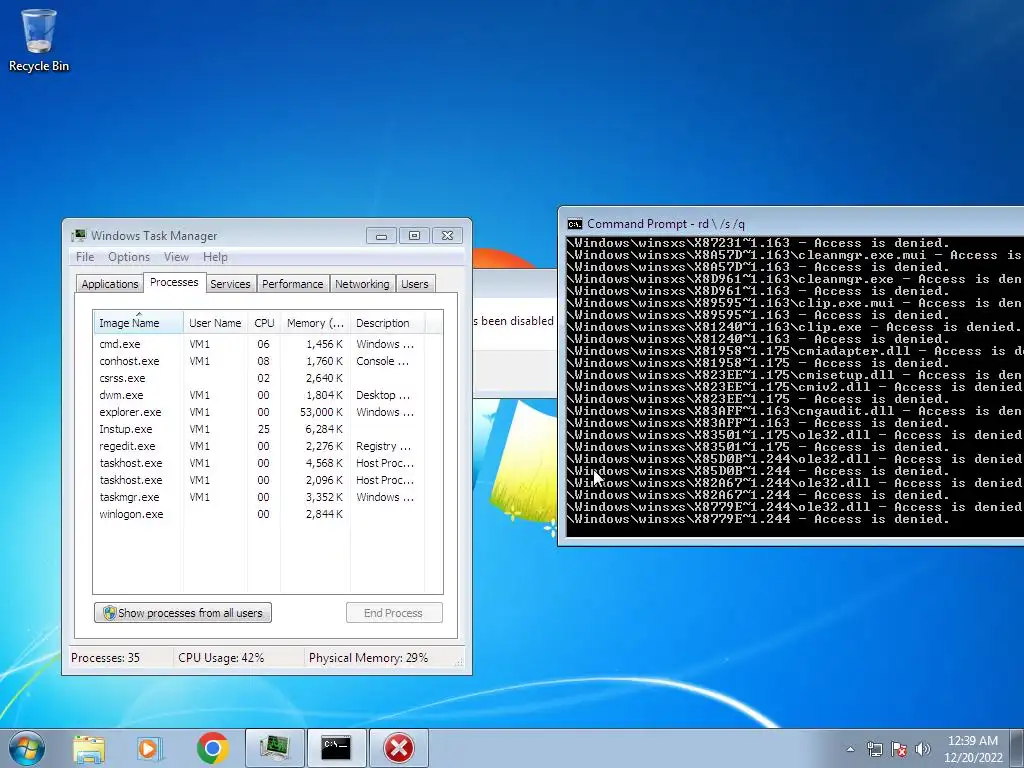Select the Instup.exe process row
The width and height of the screenshot is (1024, 768).
coord(268,429)
